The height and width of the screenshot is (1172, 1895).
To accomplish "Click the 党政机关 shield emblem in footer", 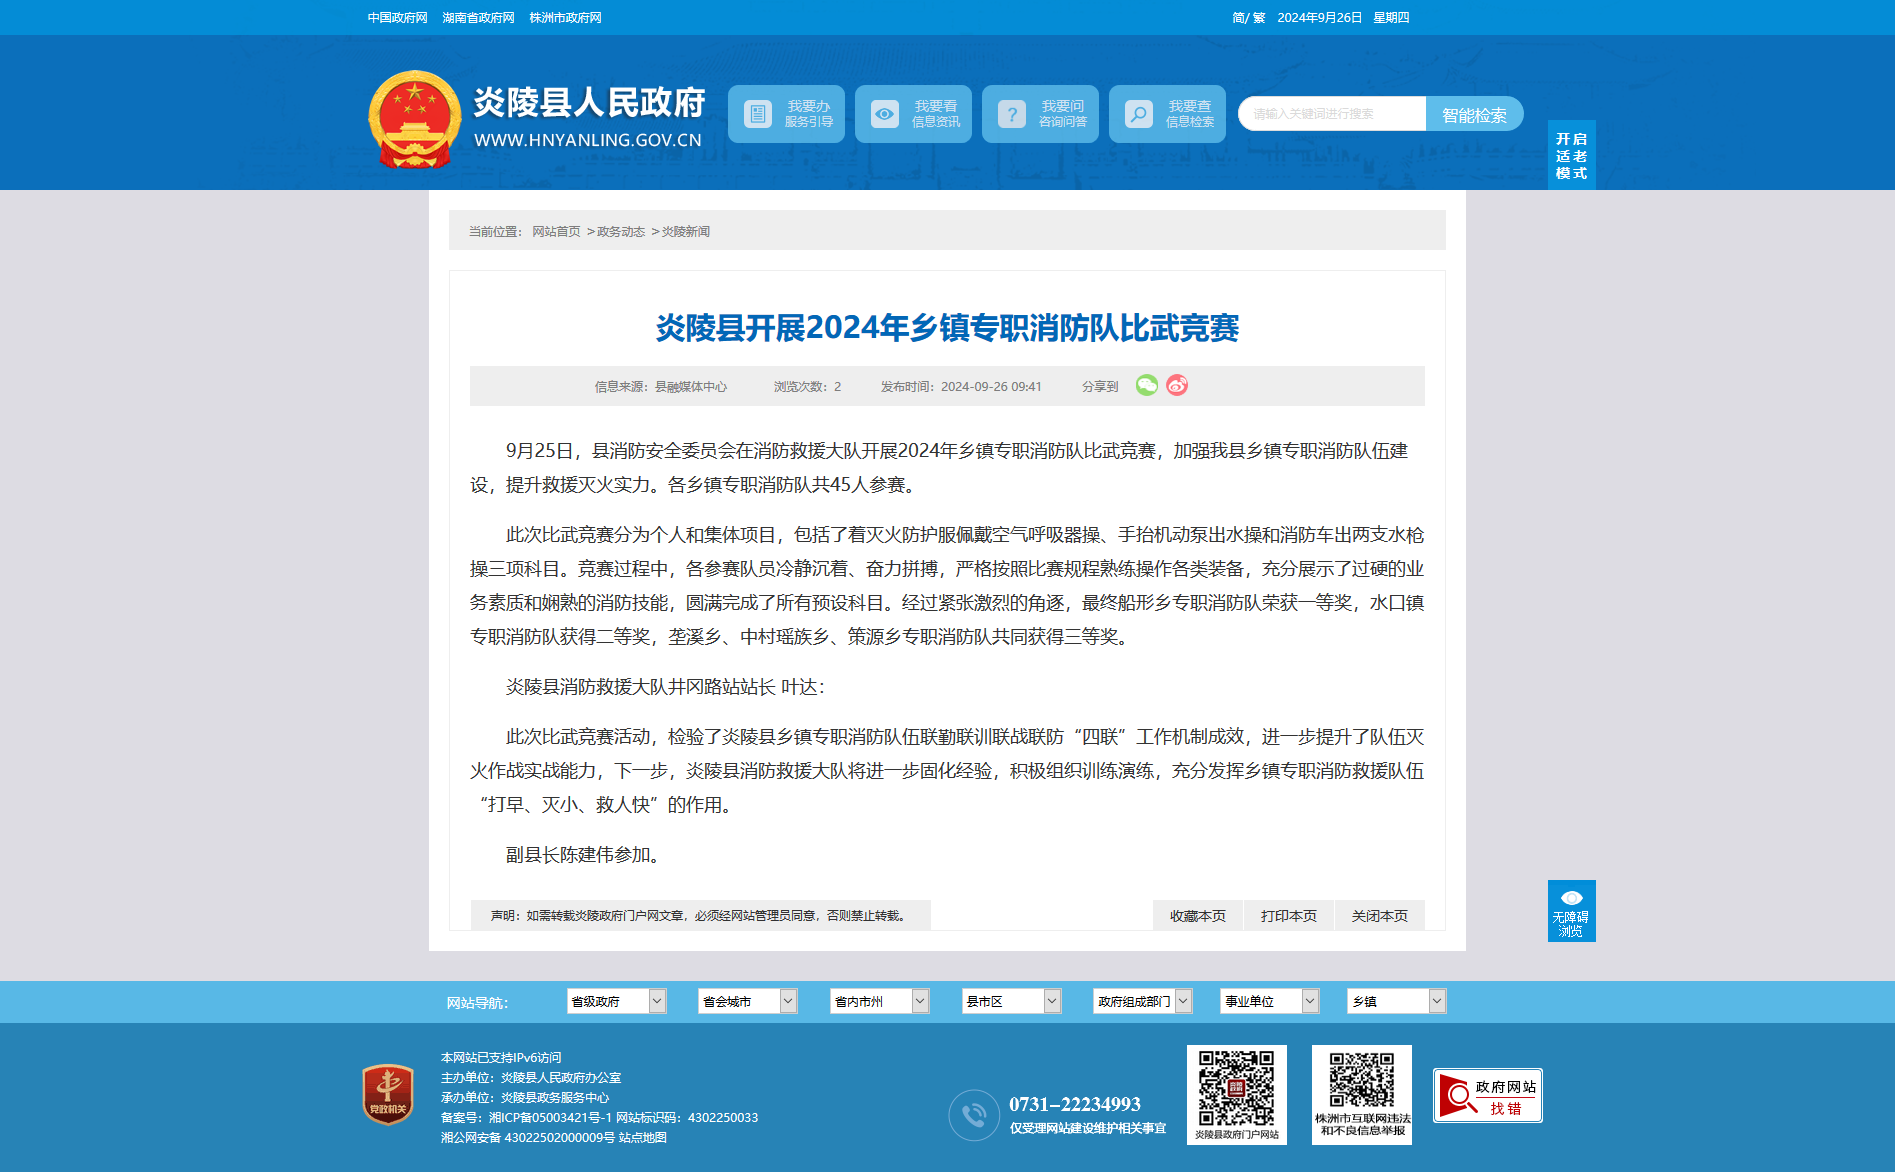I will click(388, 1094).
